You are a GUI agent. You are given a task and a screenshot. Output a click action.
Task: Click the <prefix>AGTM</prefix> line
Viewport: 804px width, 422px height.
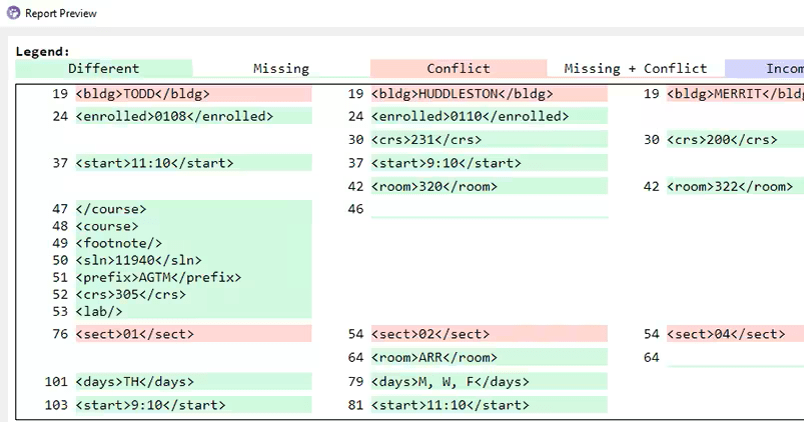(x=193, y=277)
